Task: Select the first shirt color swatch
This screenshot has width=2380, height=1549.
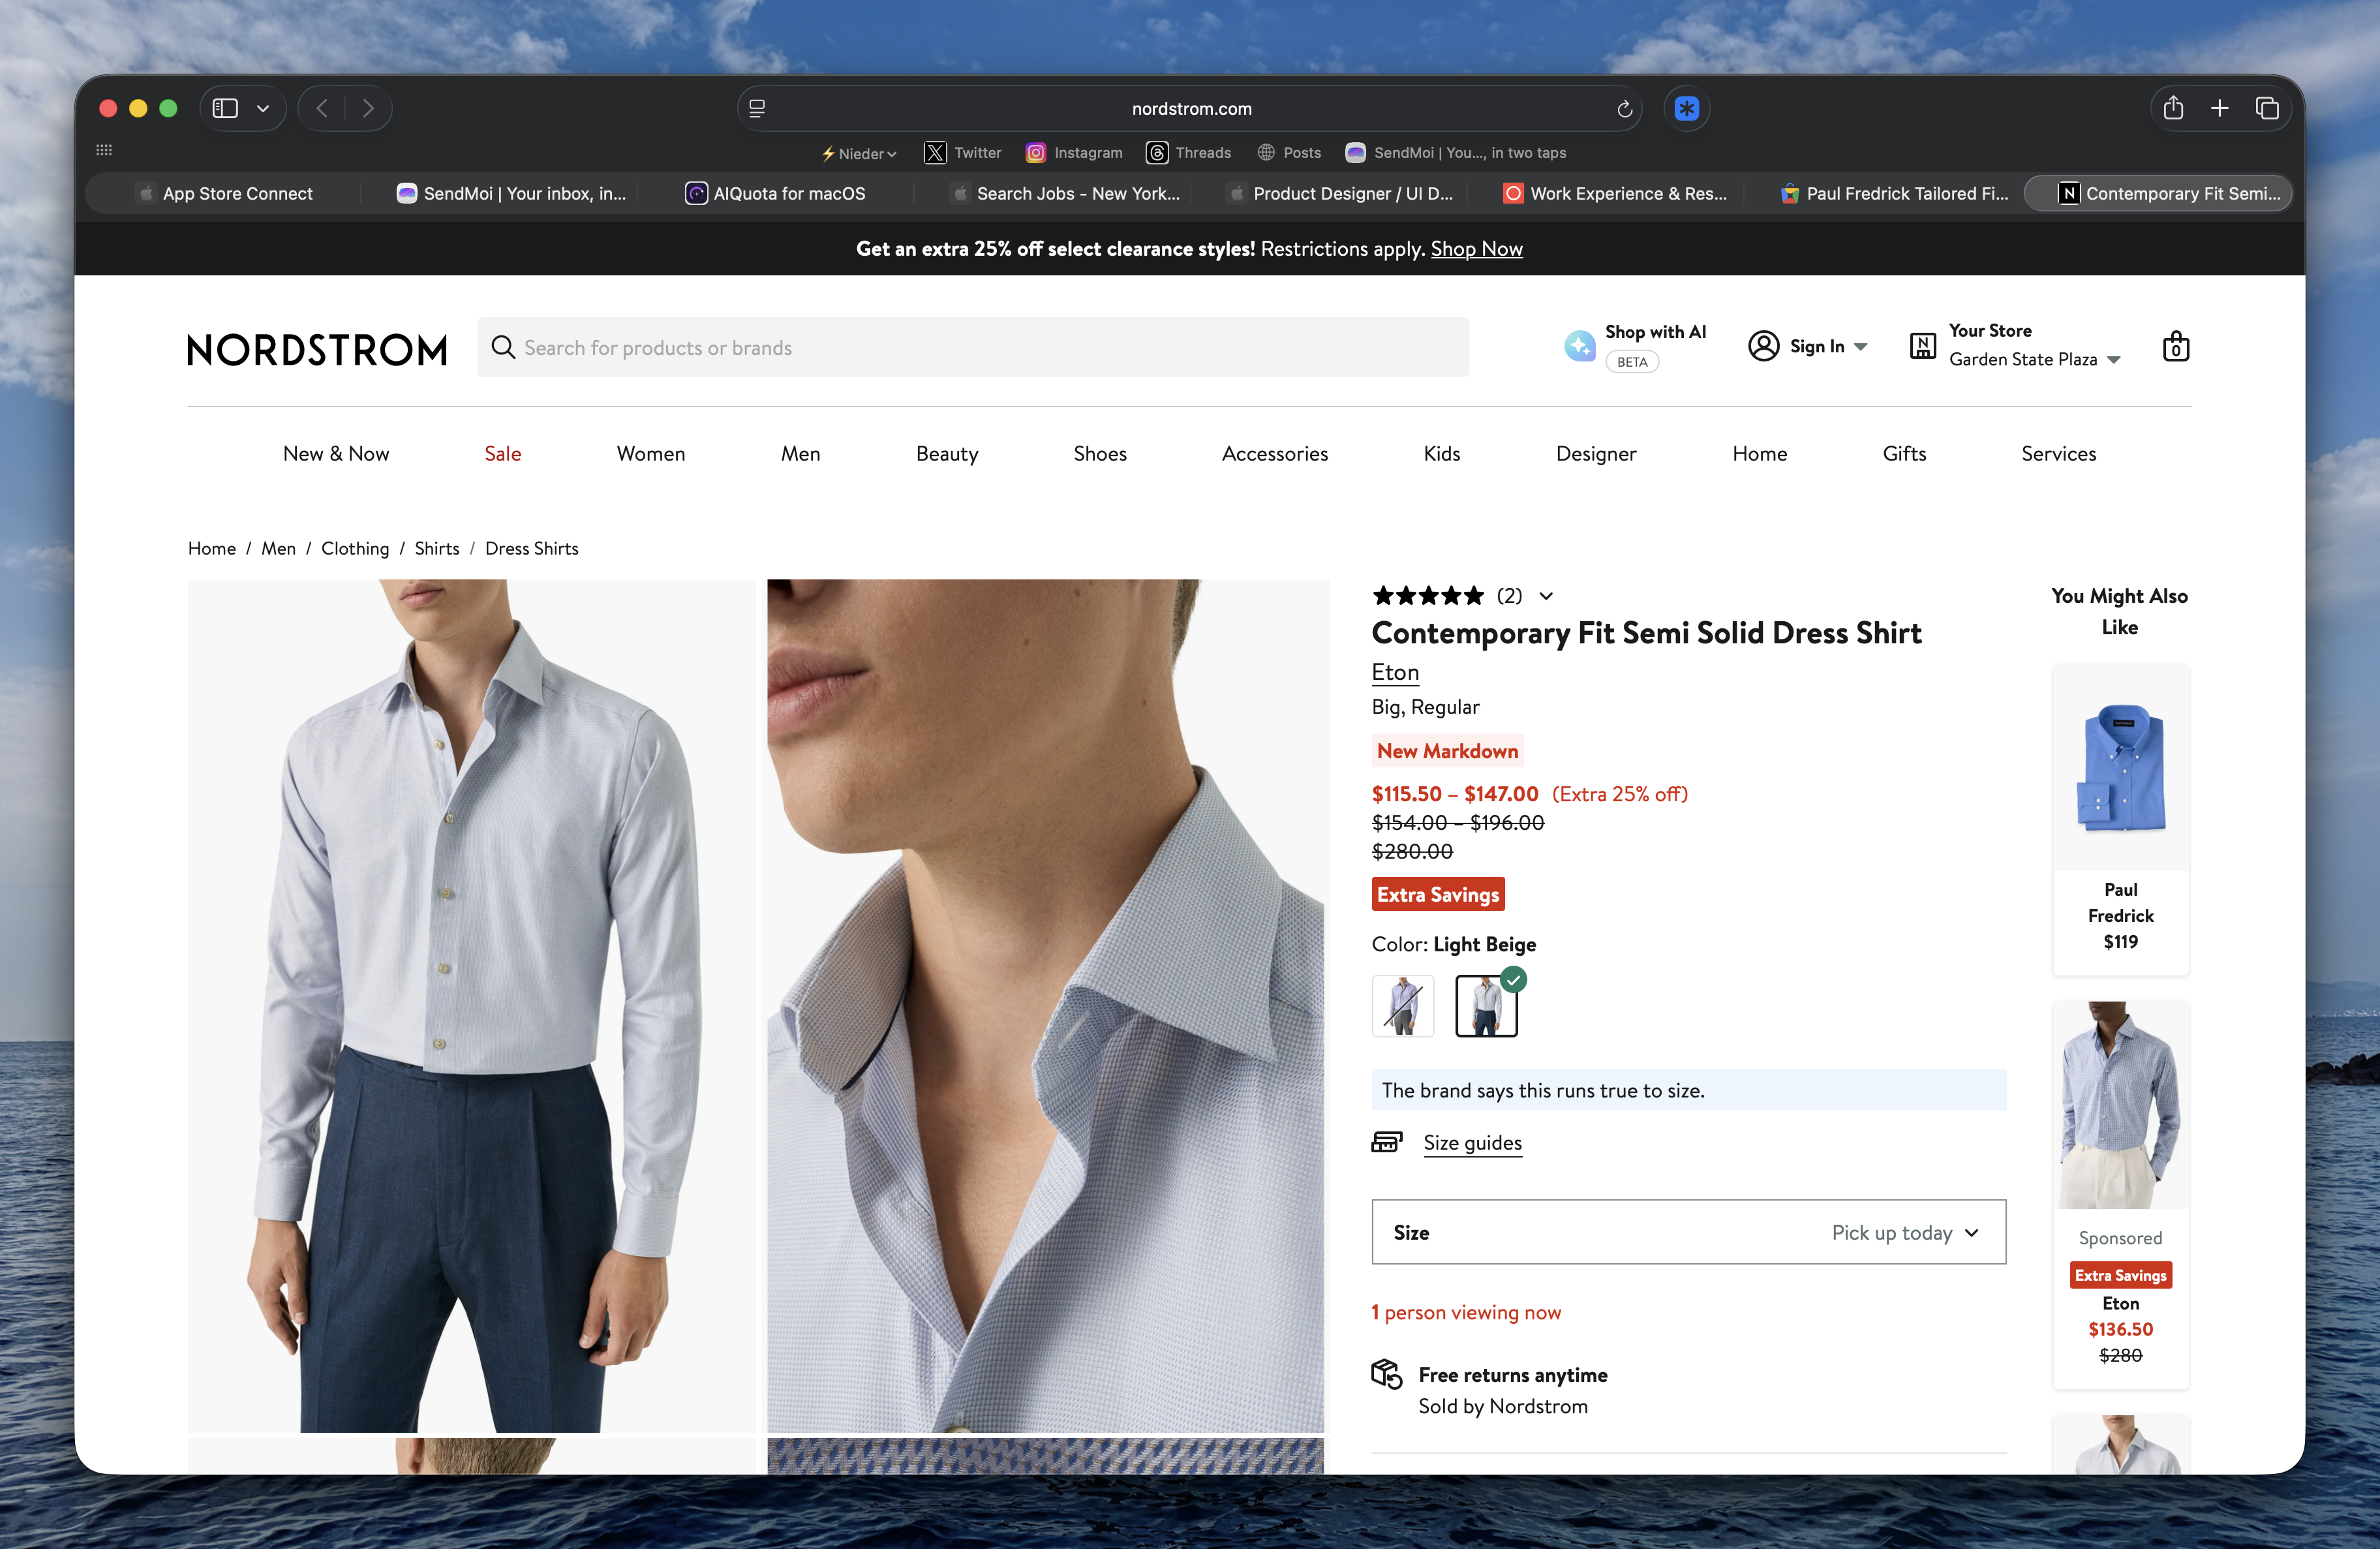Action: [x=1403, y=1005]
